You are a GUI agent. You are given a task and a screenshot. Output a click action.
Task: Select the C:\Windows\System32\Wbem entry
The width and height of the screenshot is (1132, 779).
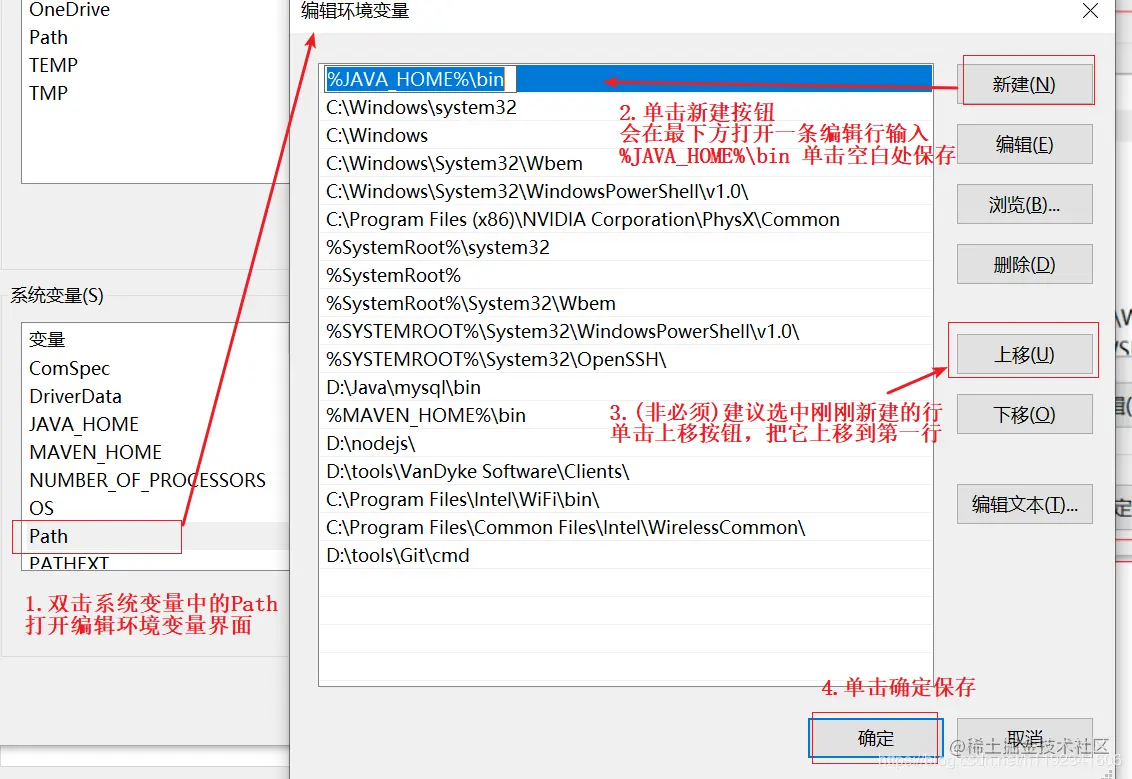[x=626, y=163]
